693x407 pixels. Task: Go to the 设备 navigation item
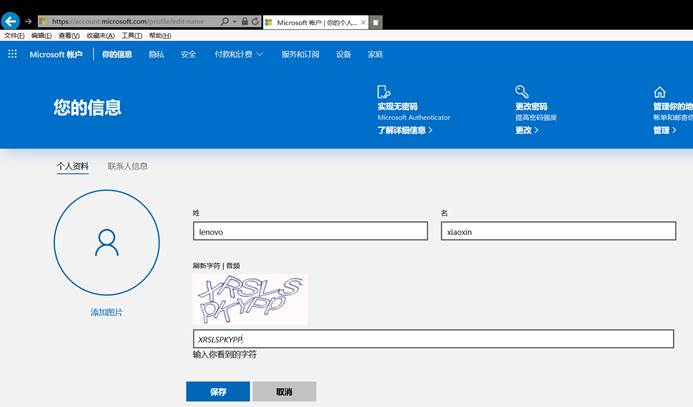pyautogui.click(x=343, y=54)
